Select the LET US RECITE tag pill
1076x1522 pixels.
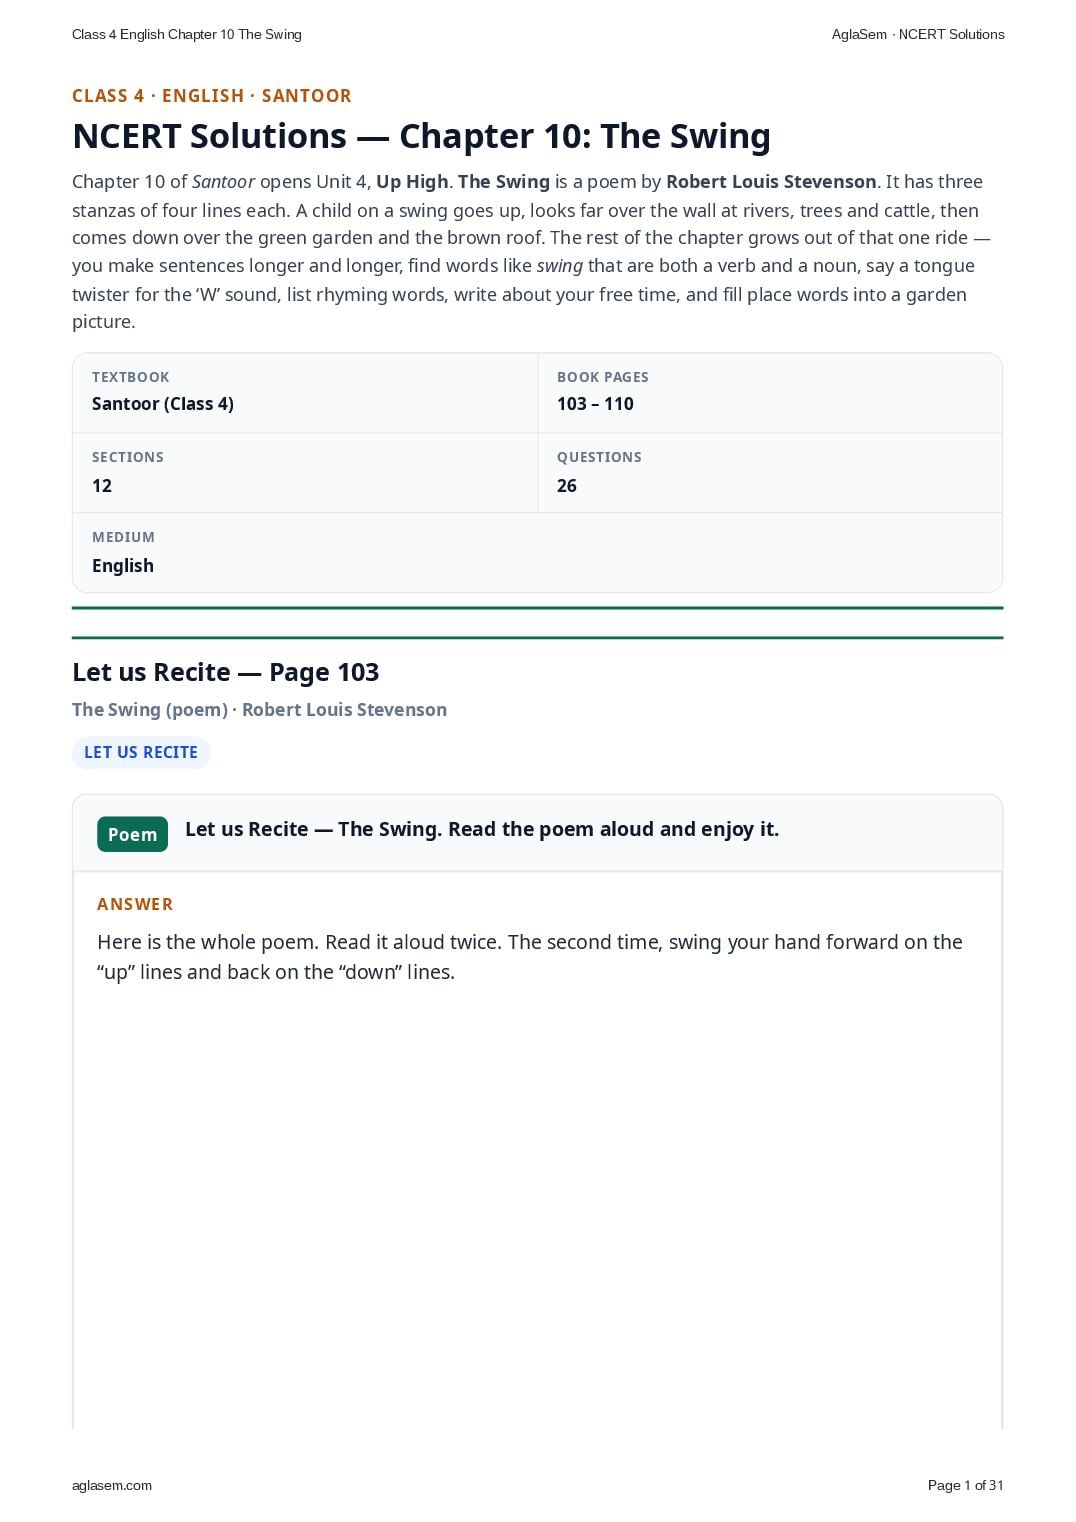[141, 752]
